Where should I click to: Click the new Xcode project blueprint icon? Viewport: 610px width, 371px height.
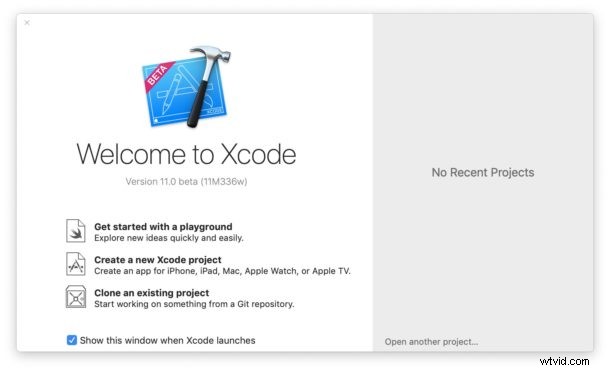pyautogui.click(x=76, y=264)
